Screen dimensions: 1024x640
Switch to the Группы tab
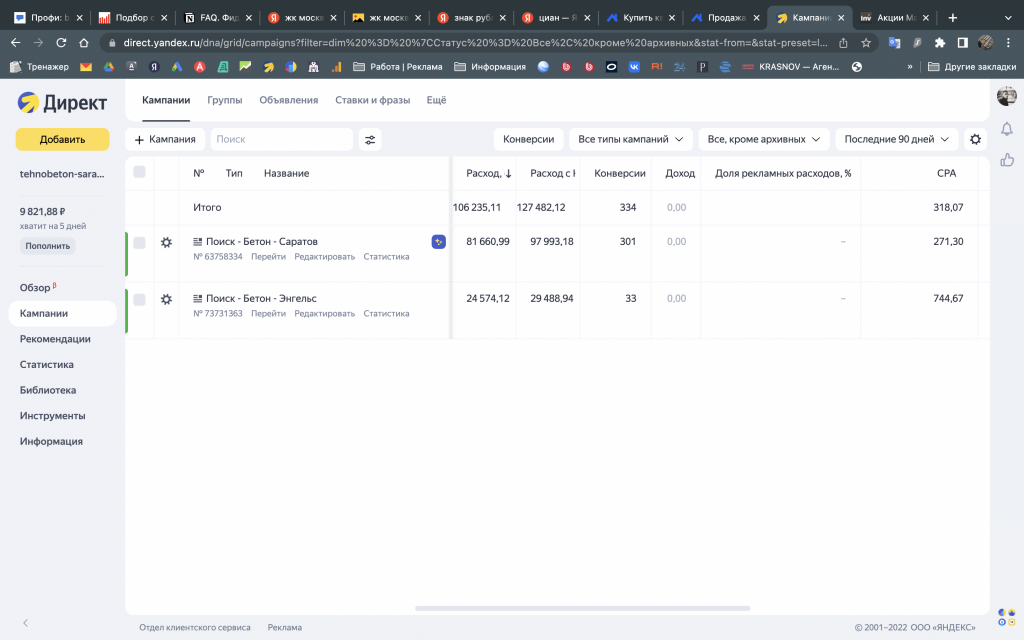click(224, 100)
